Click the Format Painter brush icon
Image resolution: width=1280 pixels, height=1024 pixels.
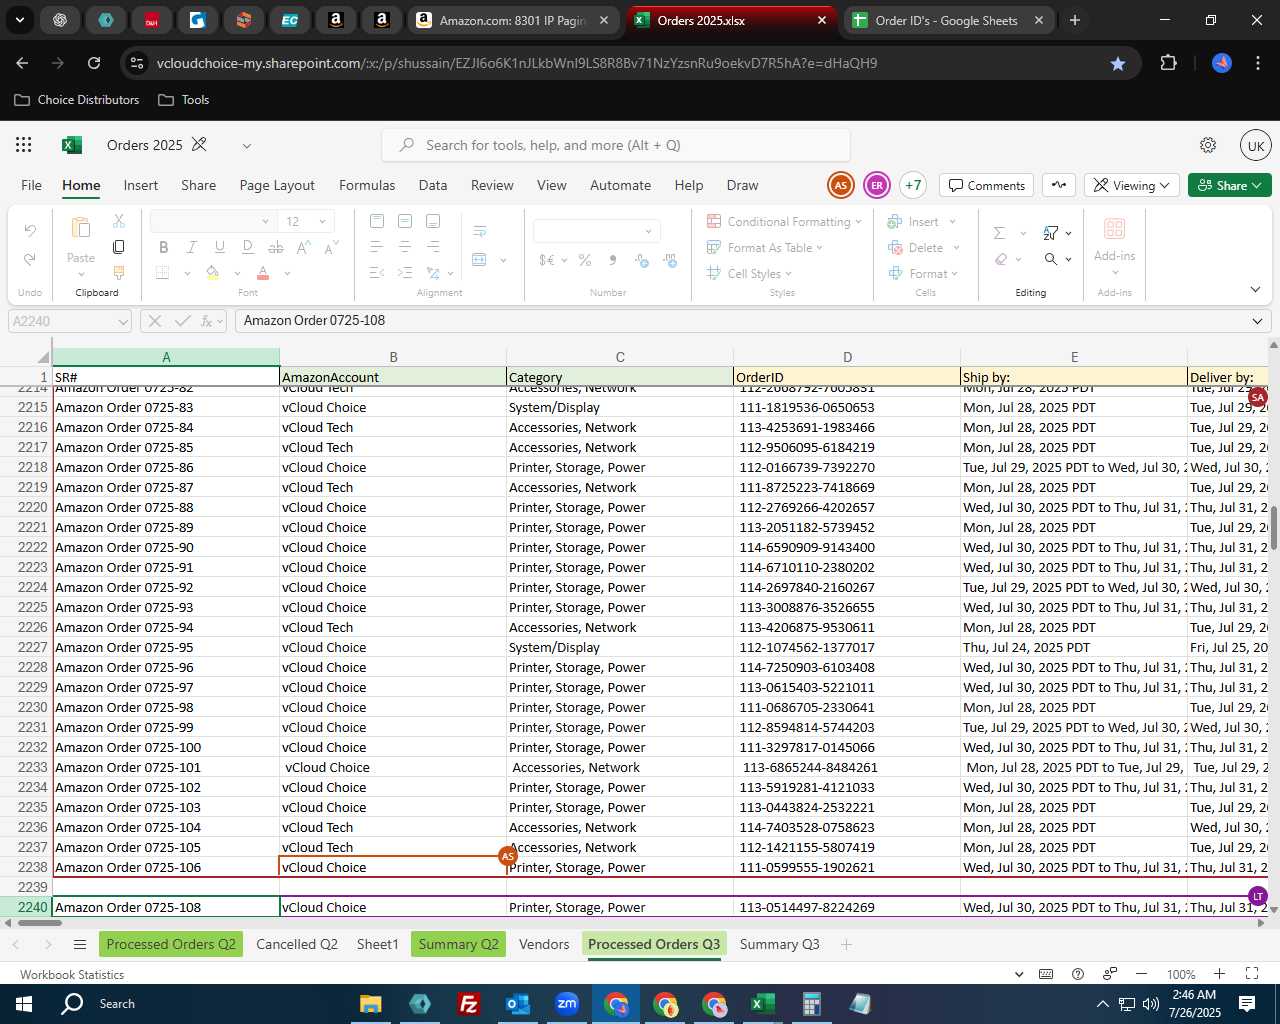coord(119,272)
